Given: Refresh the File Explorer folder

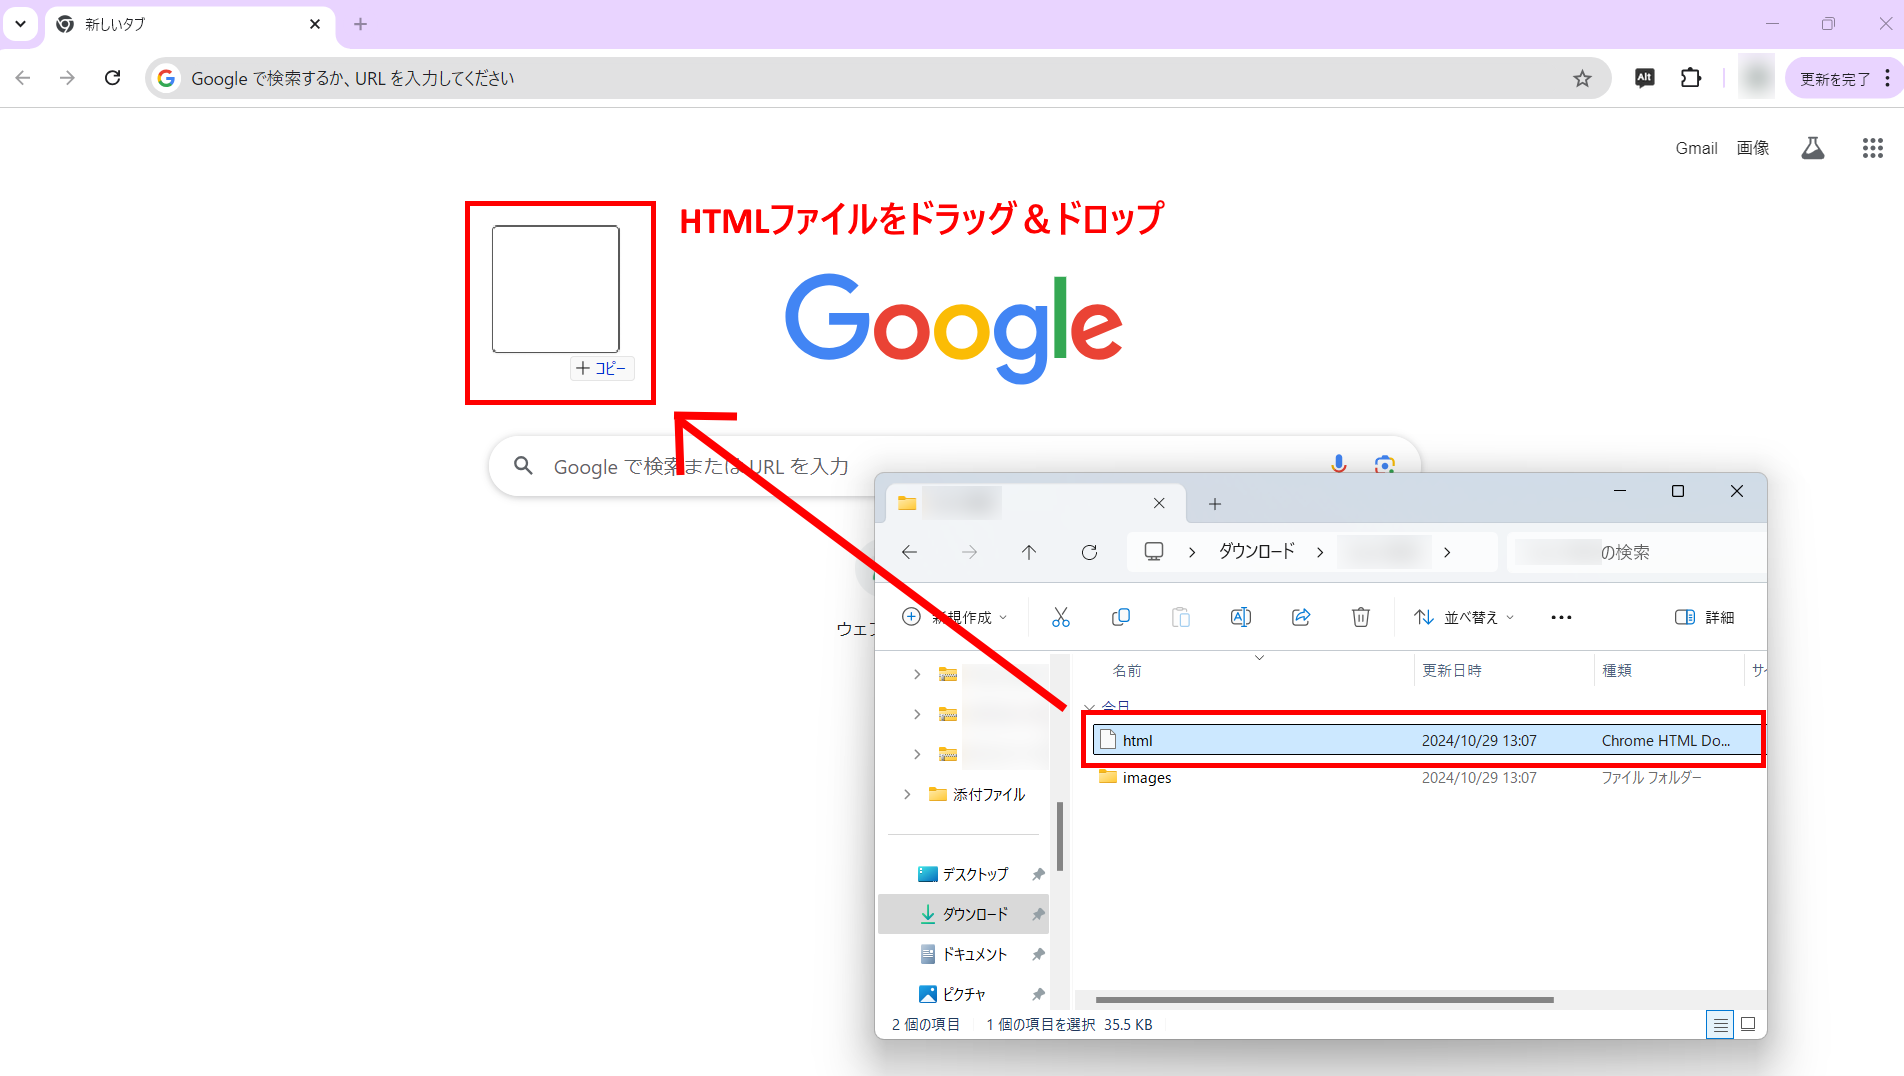Looking at the screenshot, I should [x=1089, y=552].
